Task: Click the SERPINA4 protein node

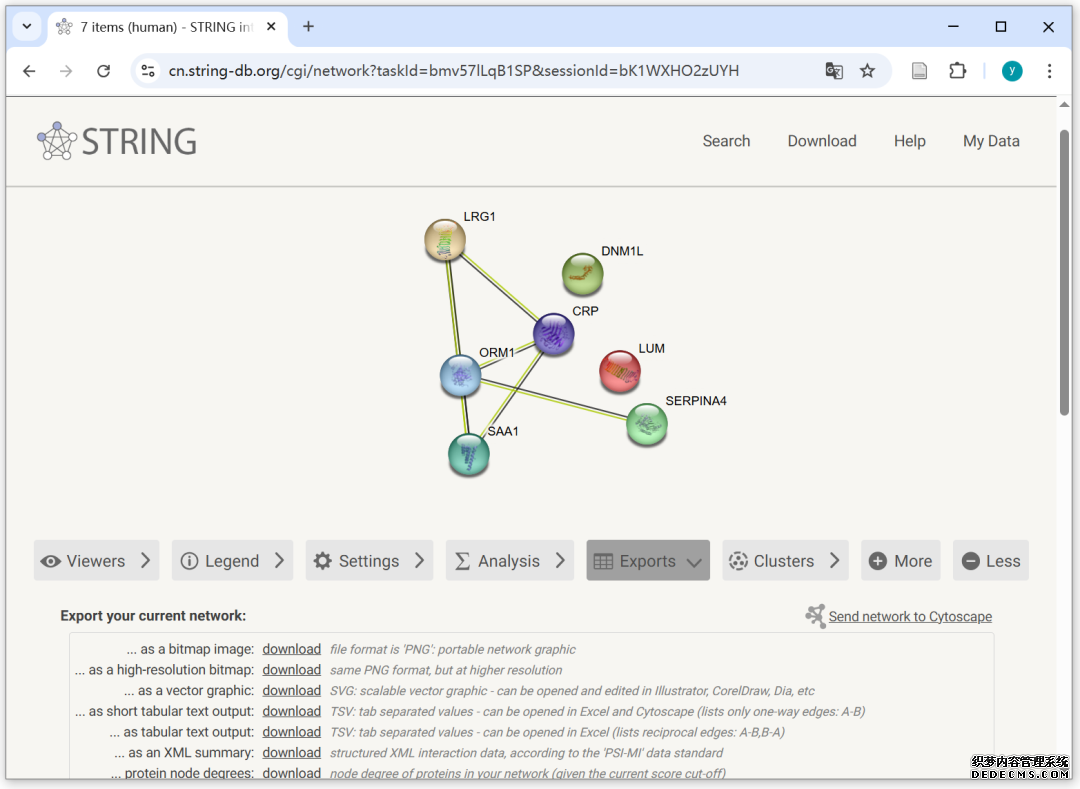Action: pyautogui.click(x=647, y=425)
